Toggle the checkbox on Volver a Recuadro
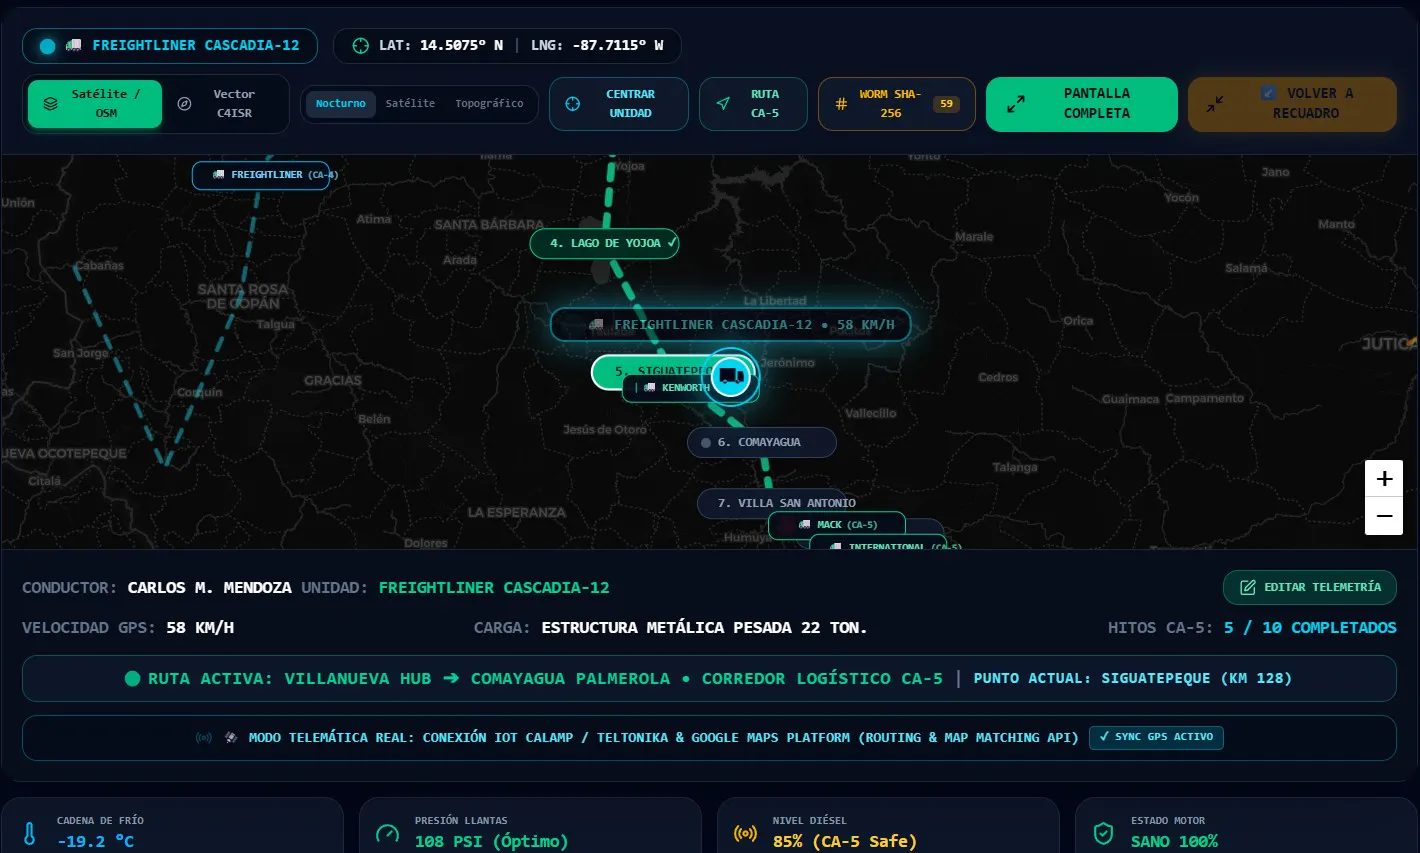1420x853 pixels. pos(1268,93)
